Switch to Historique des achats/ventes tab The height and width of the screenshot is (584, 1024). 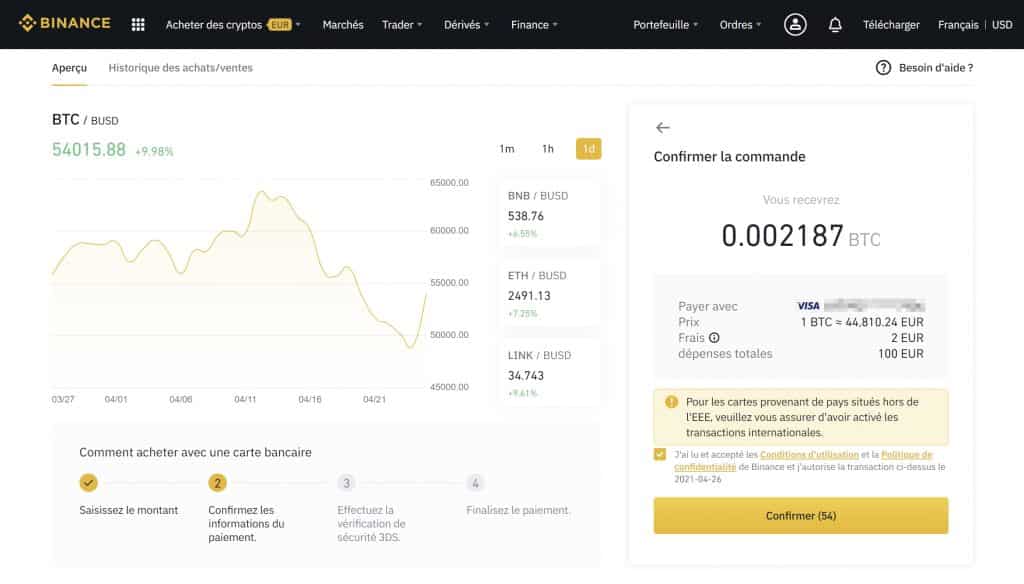click(178, 67)
